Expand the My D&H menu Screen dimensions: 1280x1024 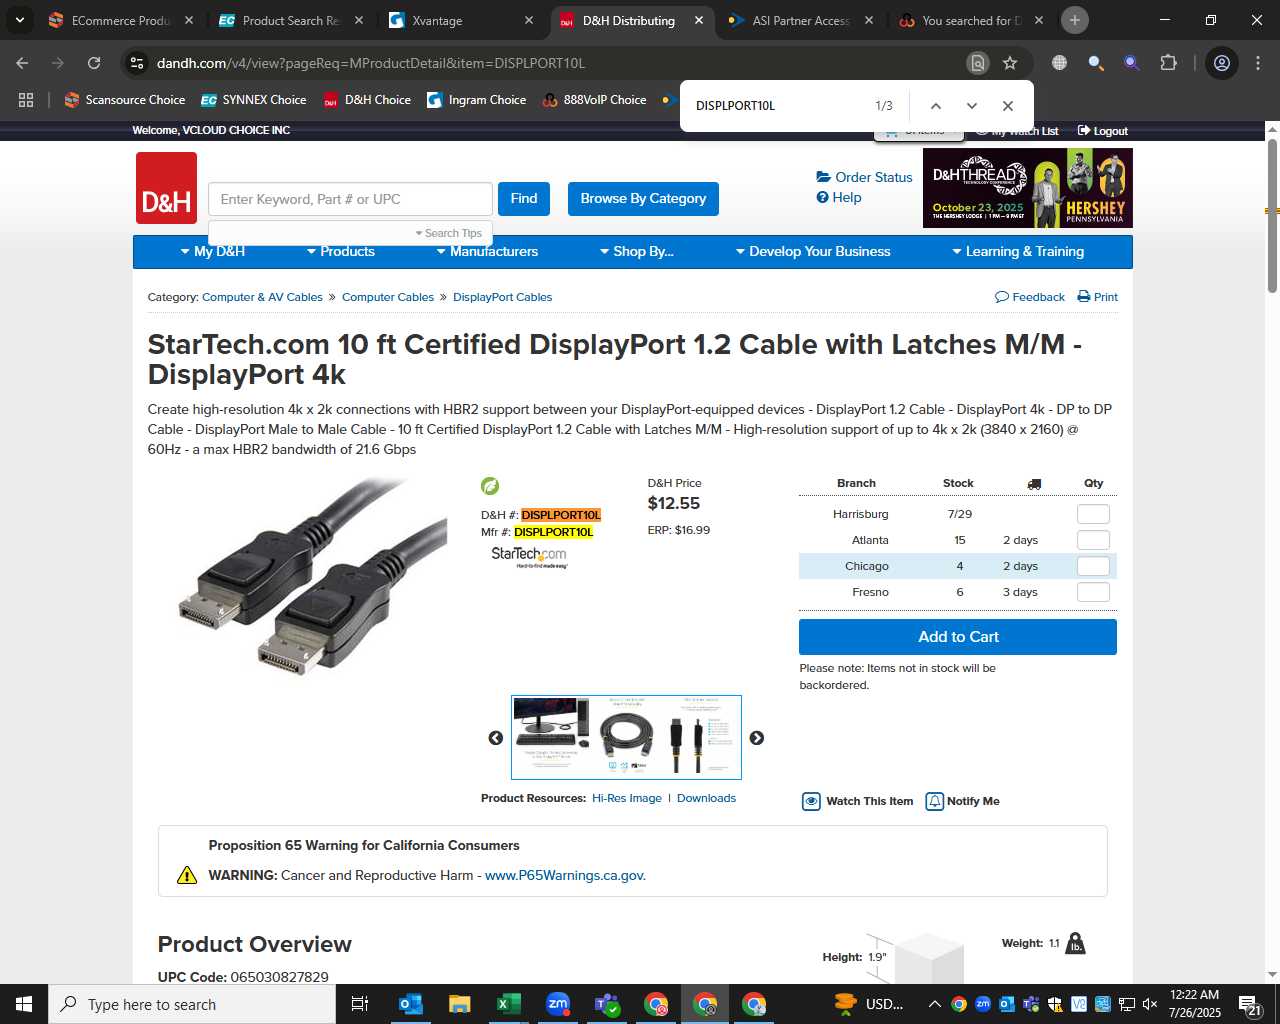click(x=213, y=252)
